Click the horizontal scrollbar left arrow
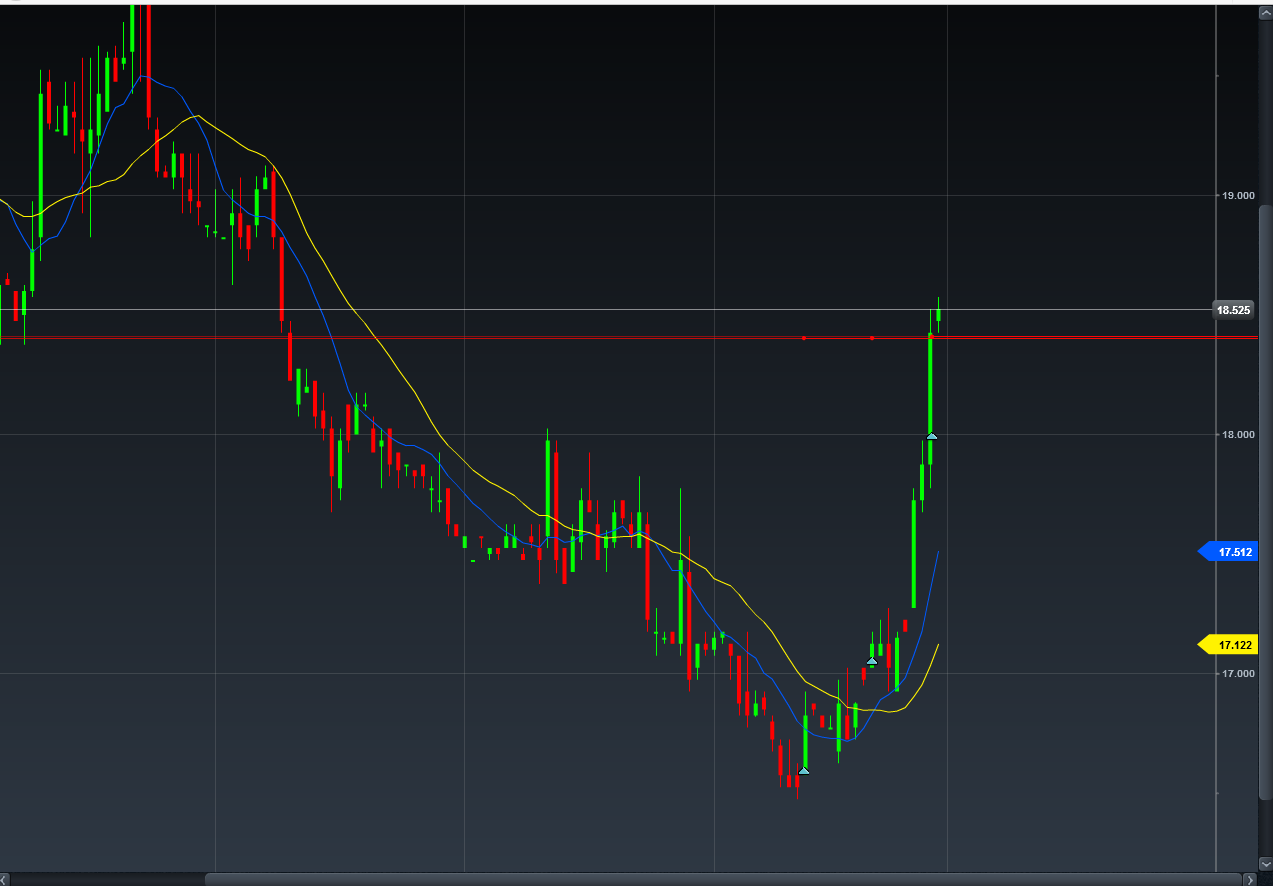 click(5, 879)
